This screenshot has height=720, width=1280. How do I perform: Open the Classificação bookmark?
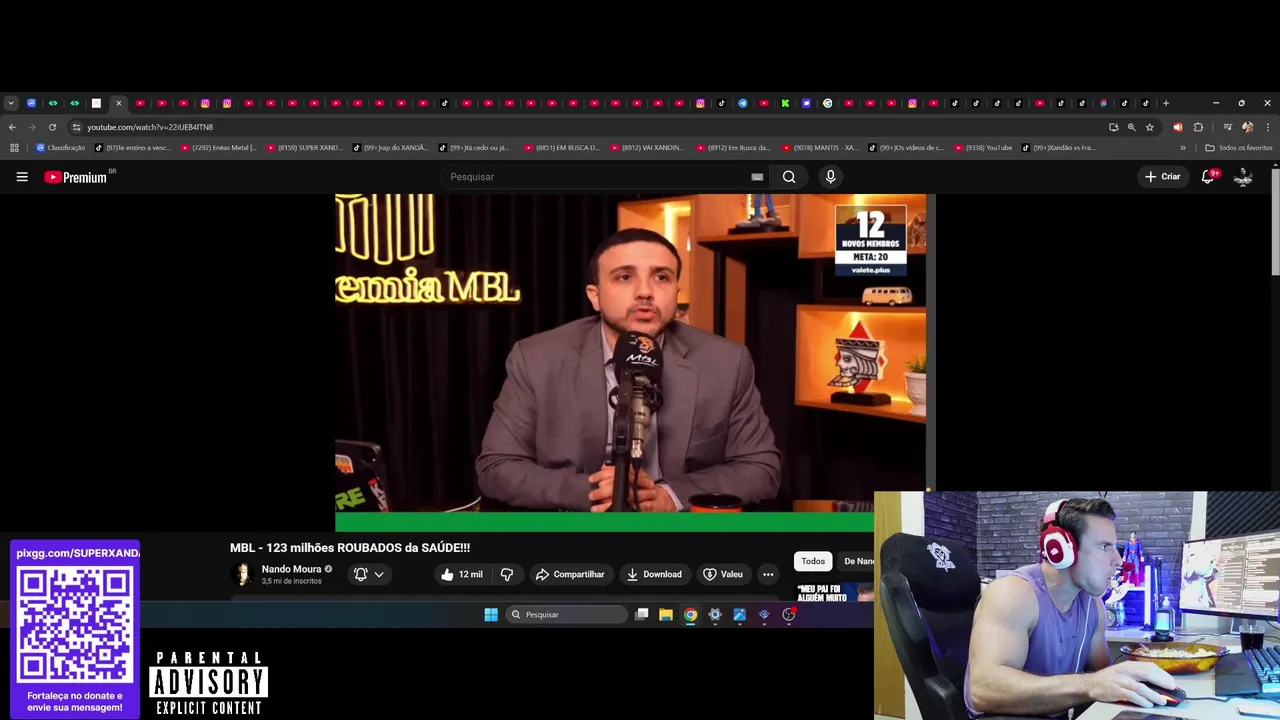[x=61, y=148]
